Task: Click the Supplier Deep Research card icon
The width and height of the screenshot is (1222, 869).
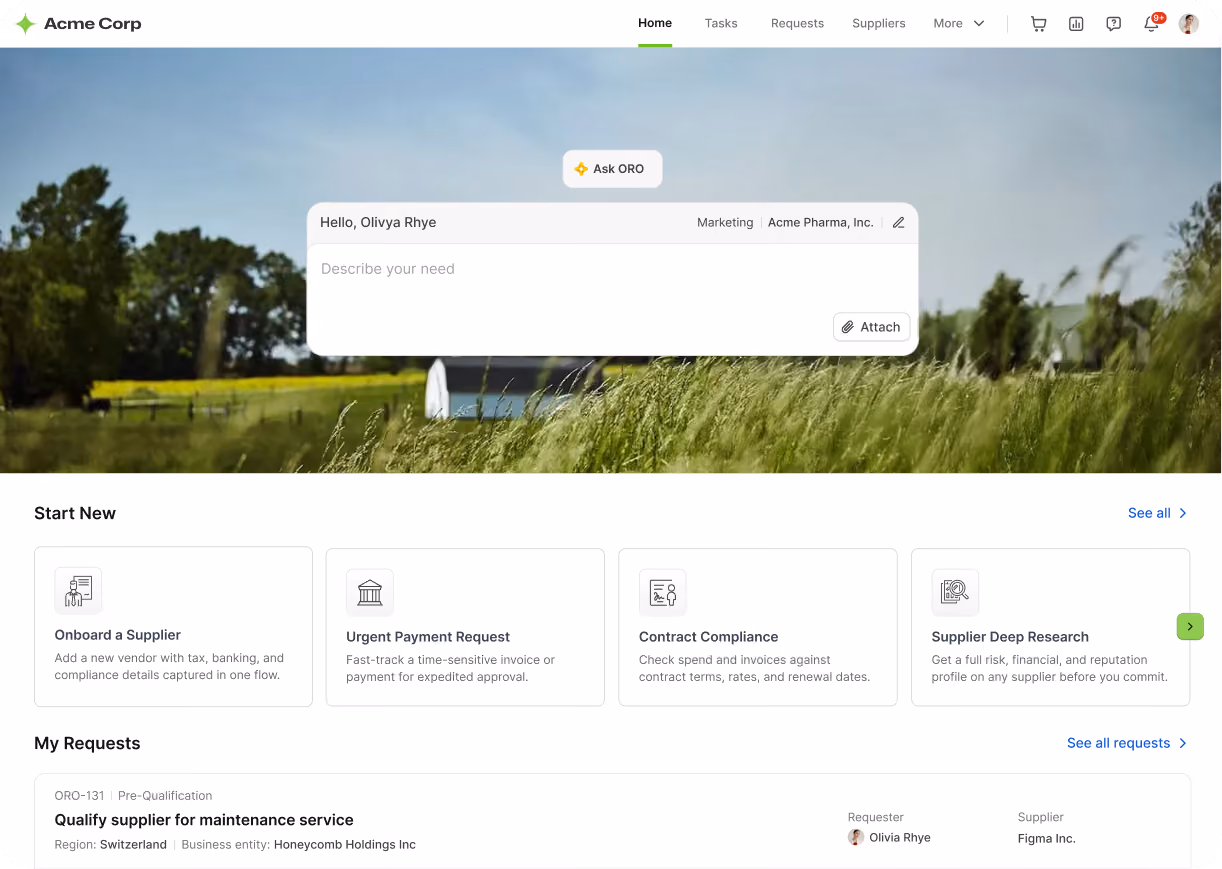Action: [x=955, y=593]
